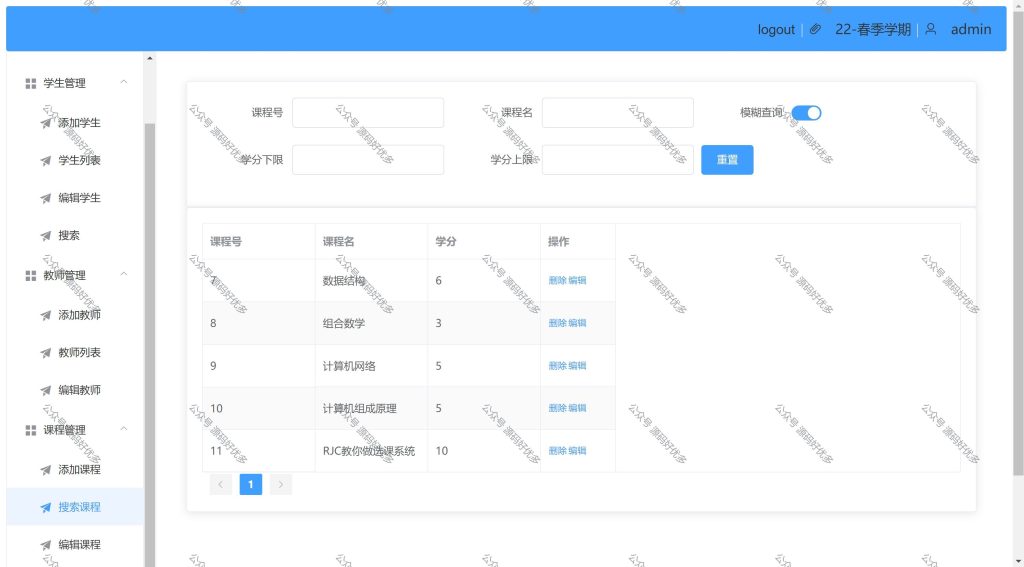The height and width of the screenshot is (567, 1024).
Task: Open the 编辑课程 menu item
Action: point(75,545)
